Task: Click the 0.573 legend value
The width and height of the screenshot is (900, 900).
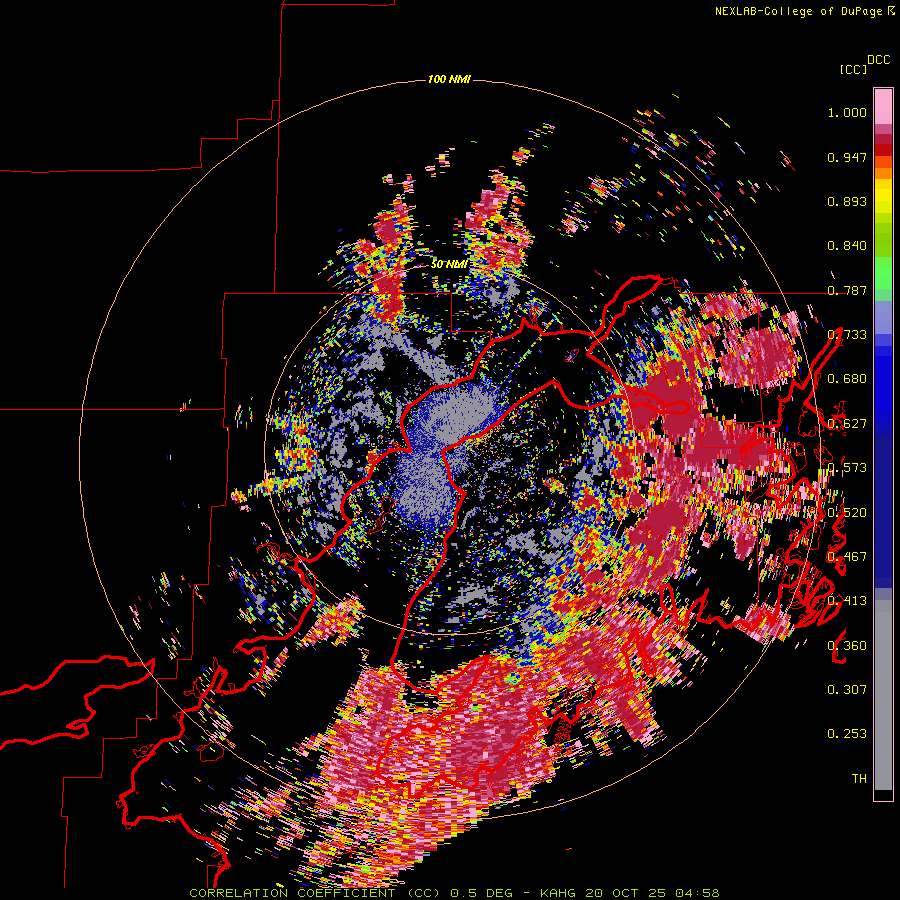Action: pyautogui.click(x=847, y=468)
